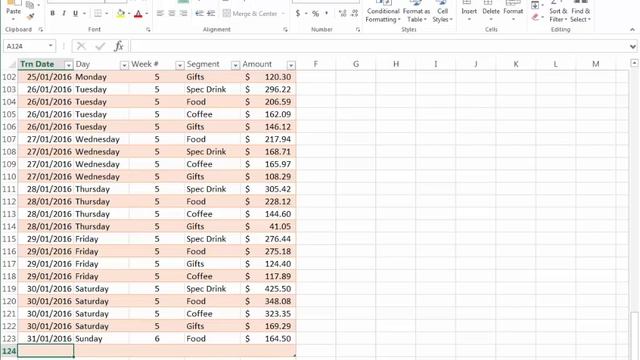
Task: Open the Segment filter dropdown
Action: (235, 65)
